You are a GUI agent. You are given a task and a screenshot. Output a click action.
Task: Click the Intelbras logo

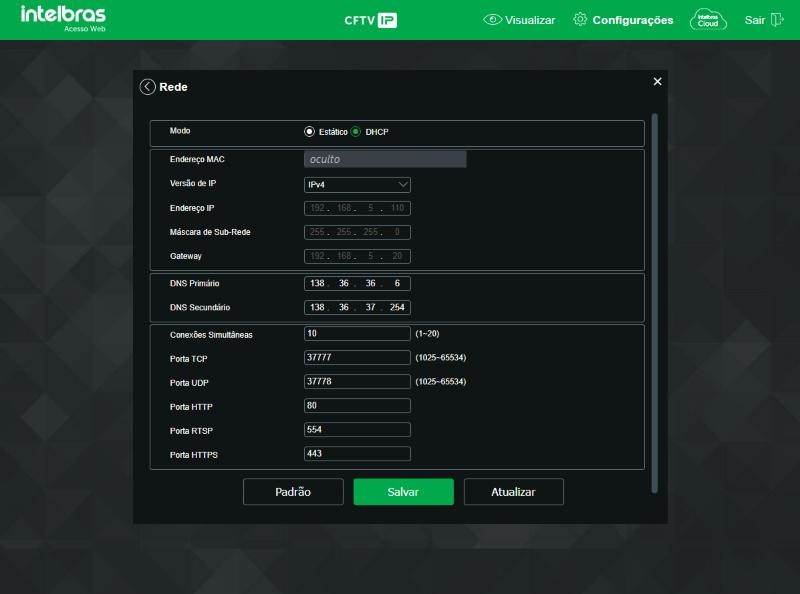pyautogui.click(x=63, y=18)
